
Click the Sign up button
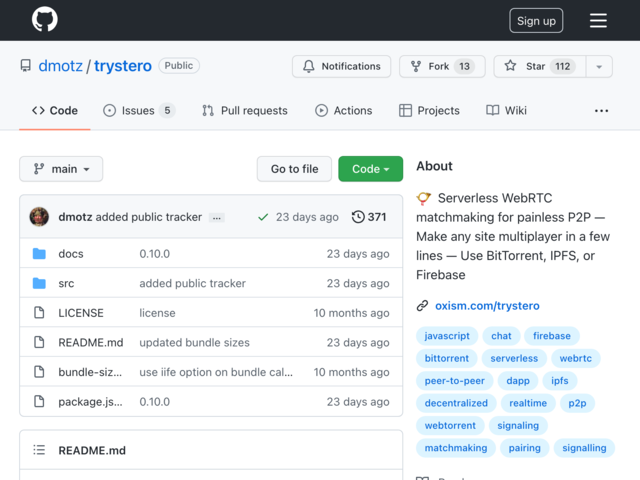[x=536, y=20]
